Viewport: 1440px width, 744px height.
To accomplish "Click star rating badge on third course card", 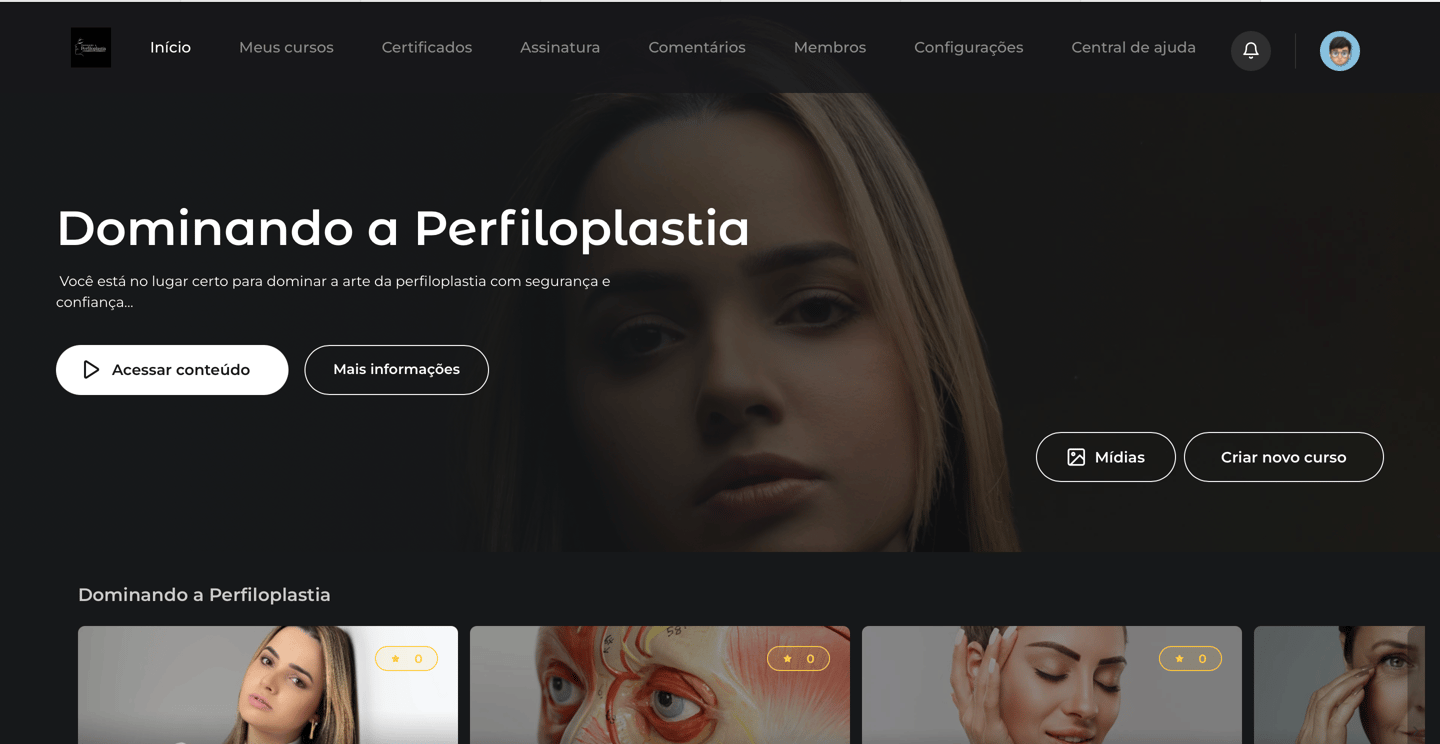I will coord(1190,658).
